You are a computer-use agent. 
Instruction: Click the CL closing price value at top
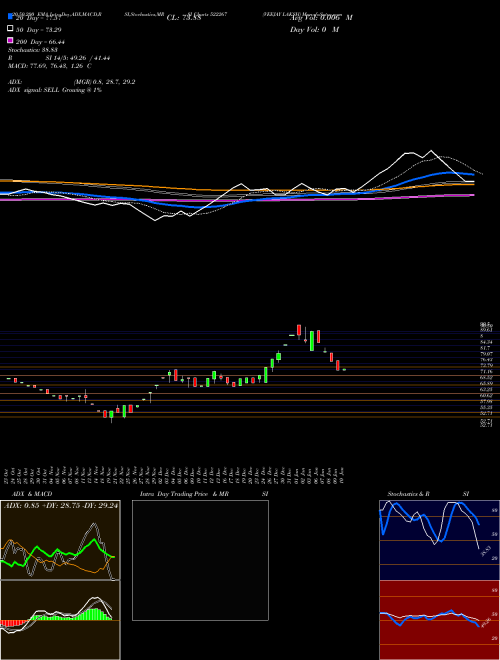[184, 18]
